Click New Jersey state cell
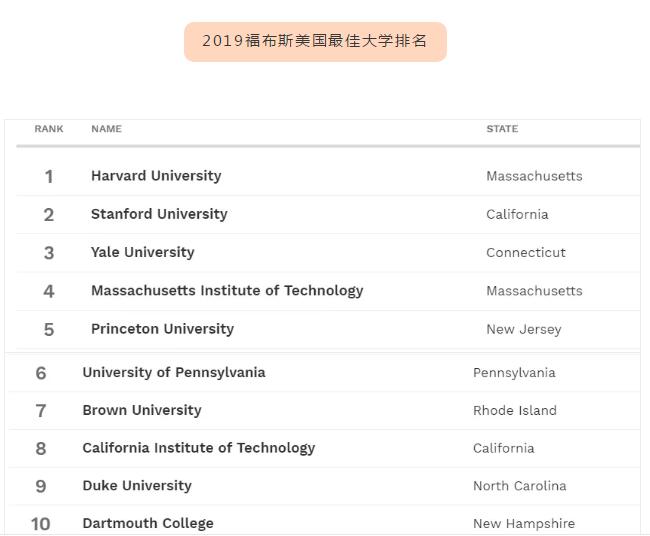650x536 pixels. click(x=524, y=330)
